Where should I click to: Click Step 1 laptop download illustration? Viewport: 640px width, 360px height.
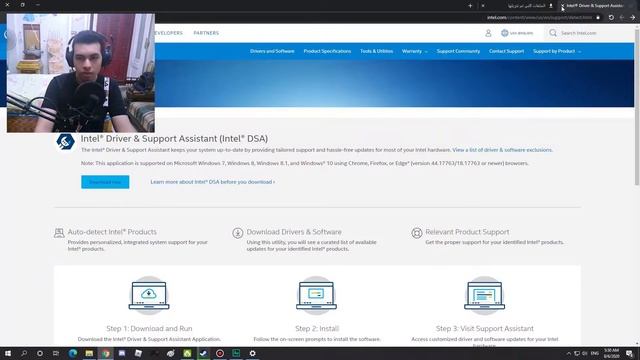(149, 295)
